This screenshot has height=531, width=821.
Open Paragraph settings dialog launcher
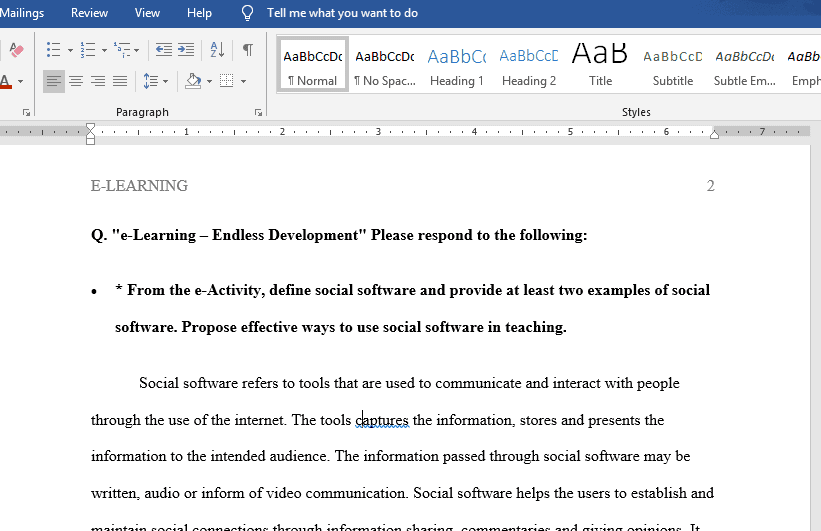coord(258,112)
